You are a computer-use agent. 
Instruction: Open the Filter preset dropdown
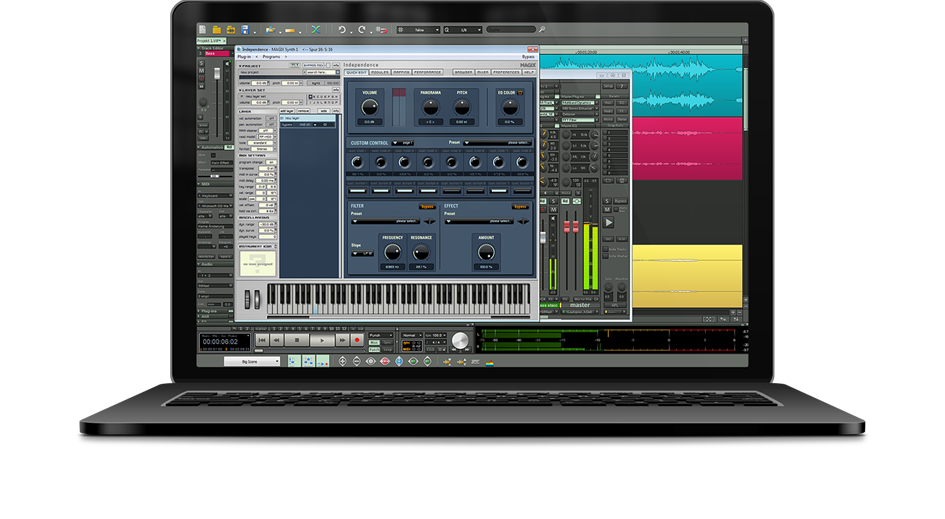click(386, 221)
